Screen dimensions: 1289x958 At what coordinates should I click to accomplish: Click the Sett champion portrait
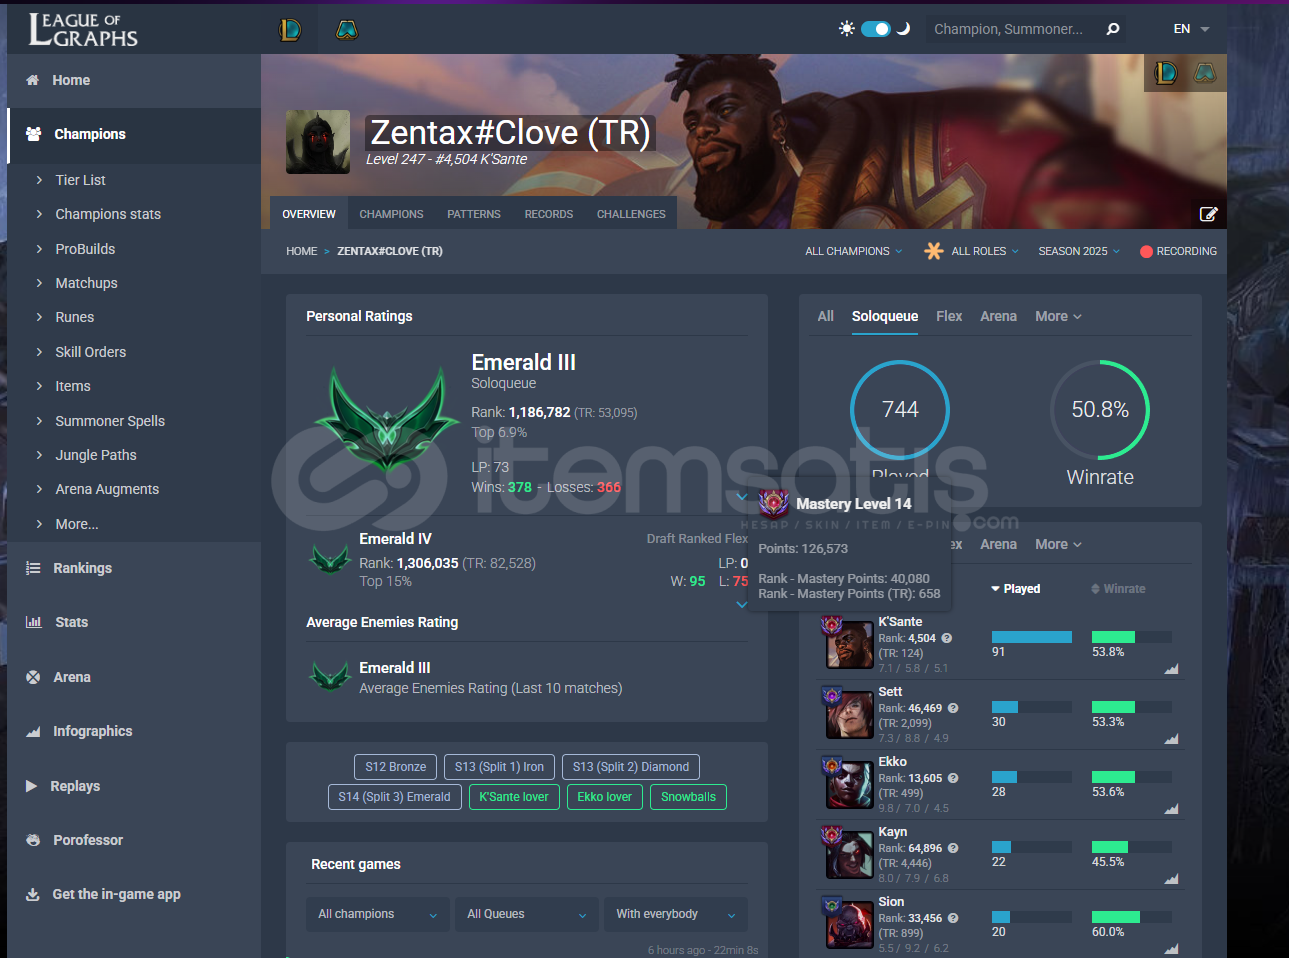point(849,715)
